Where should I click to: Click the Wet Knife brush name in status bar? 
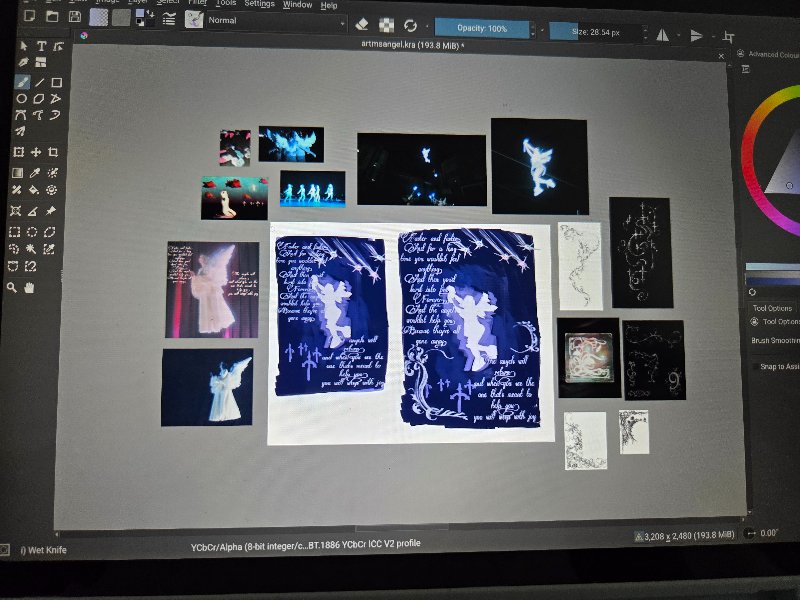pos(43,550)
